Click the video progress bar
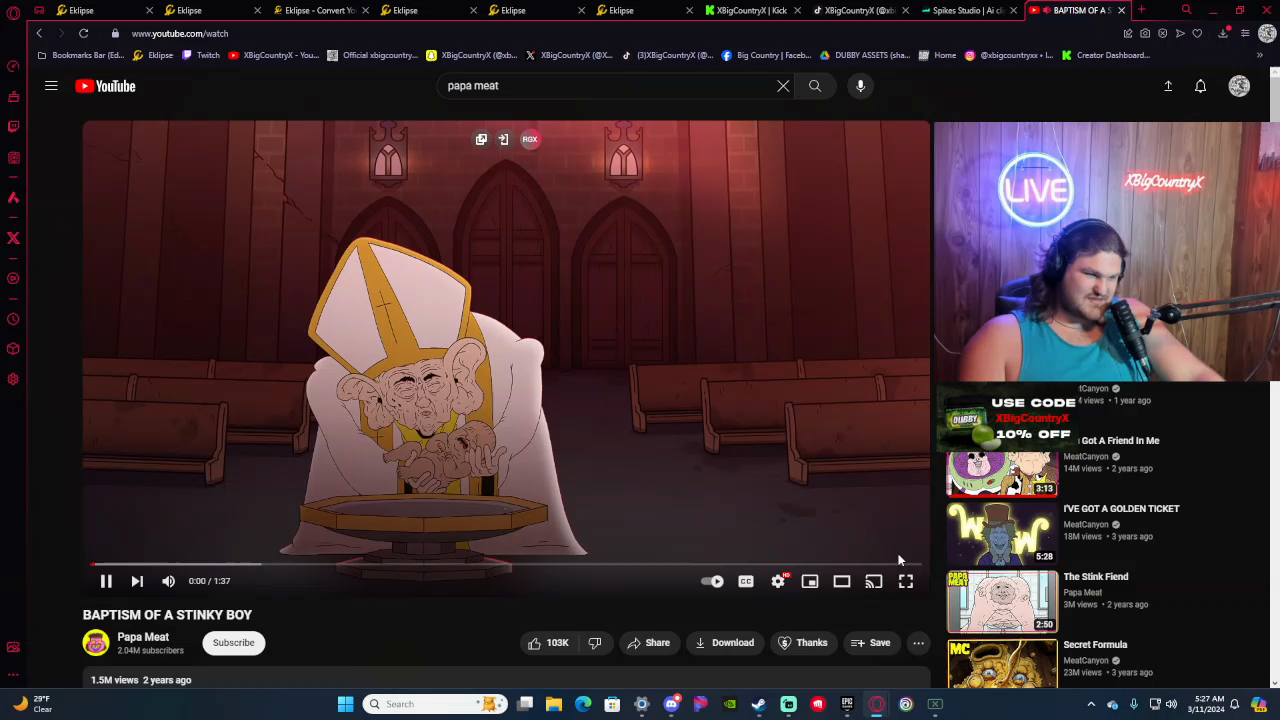This screenshot has height=720, width=1280. pyautogui.click(x=506, y=564)
